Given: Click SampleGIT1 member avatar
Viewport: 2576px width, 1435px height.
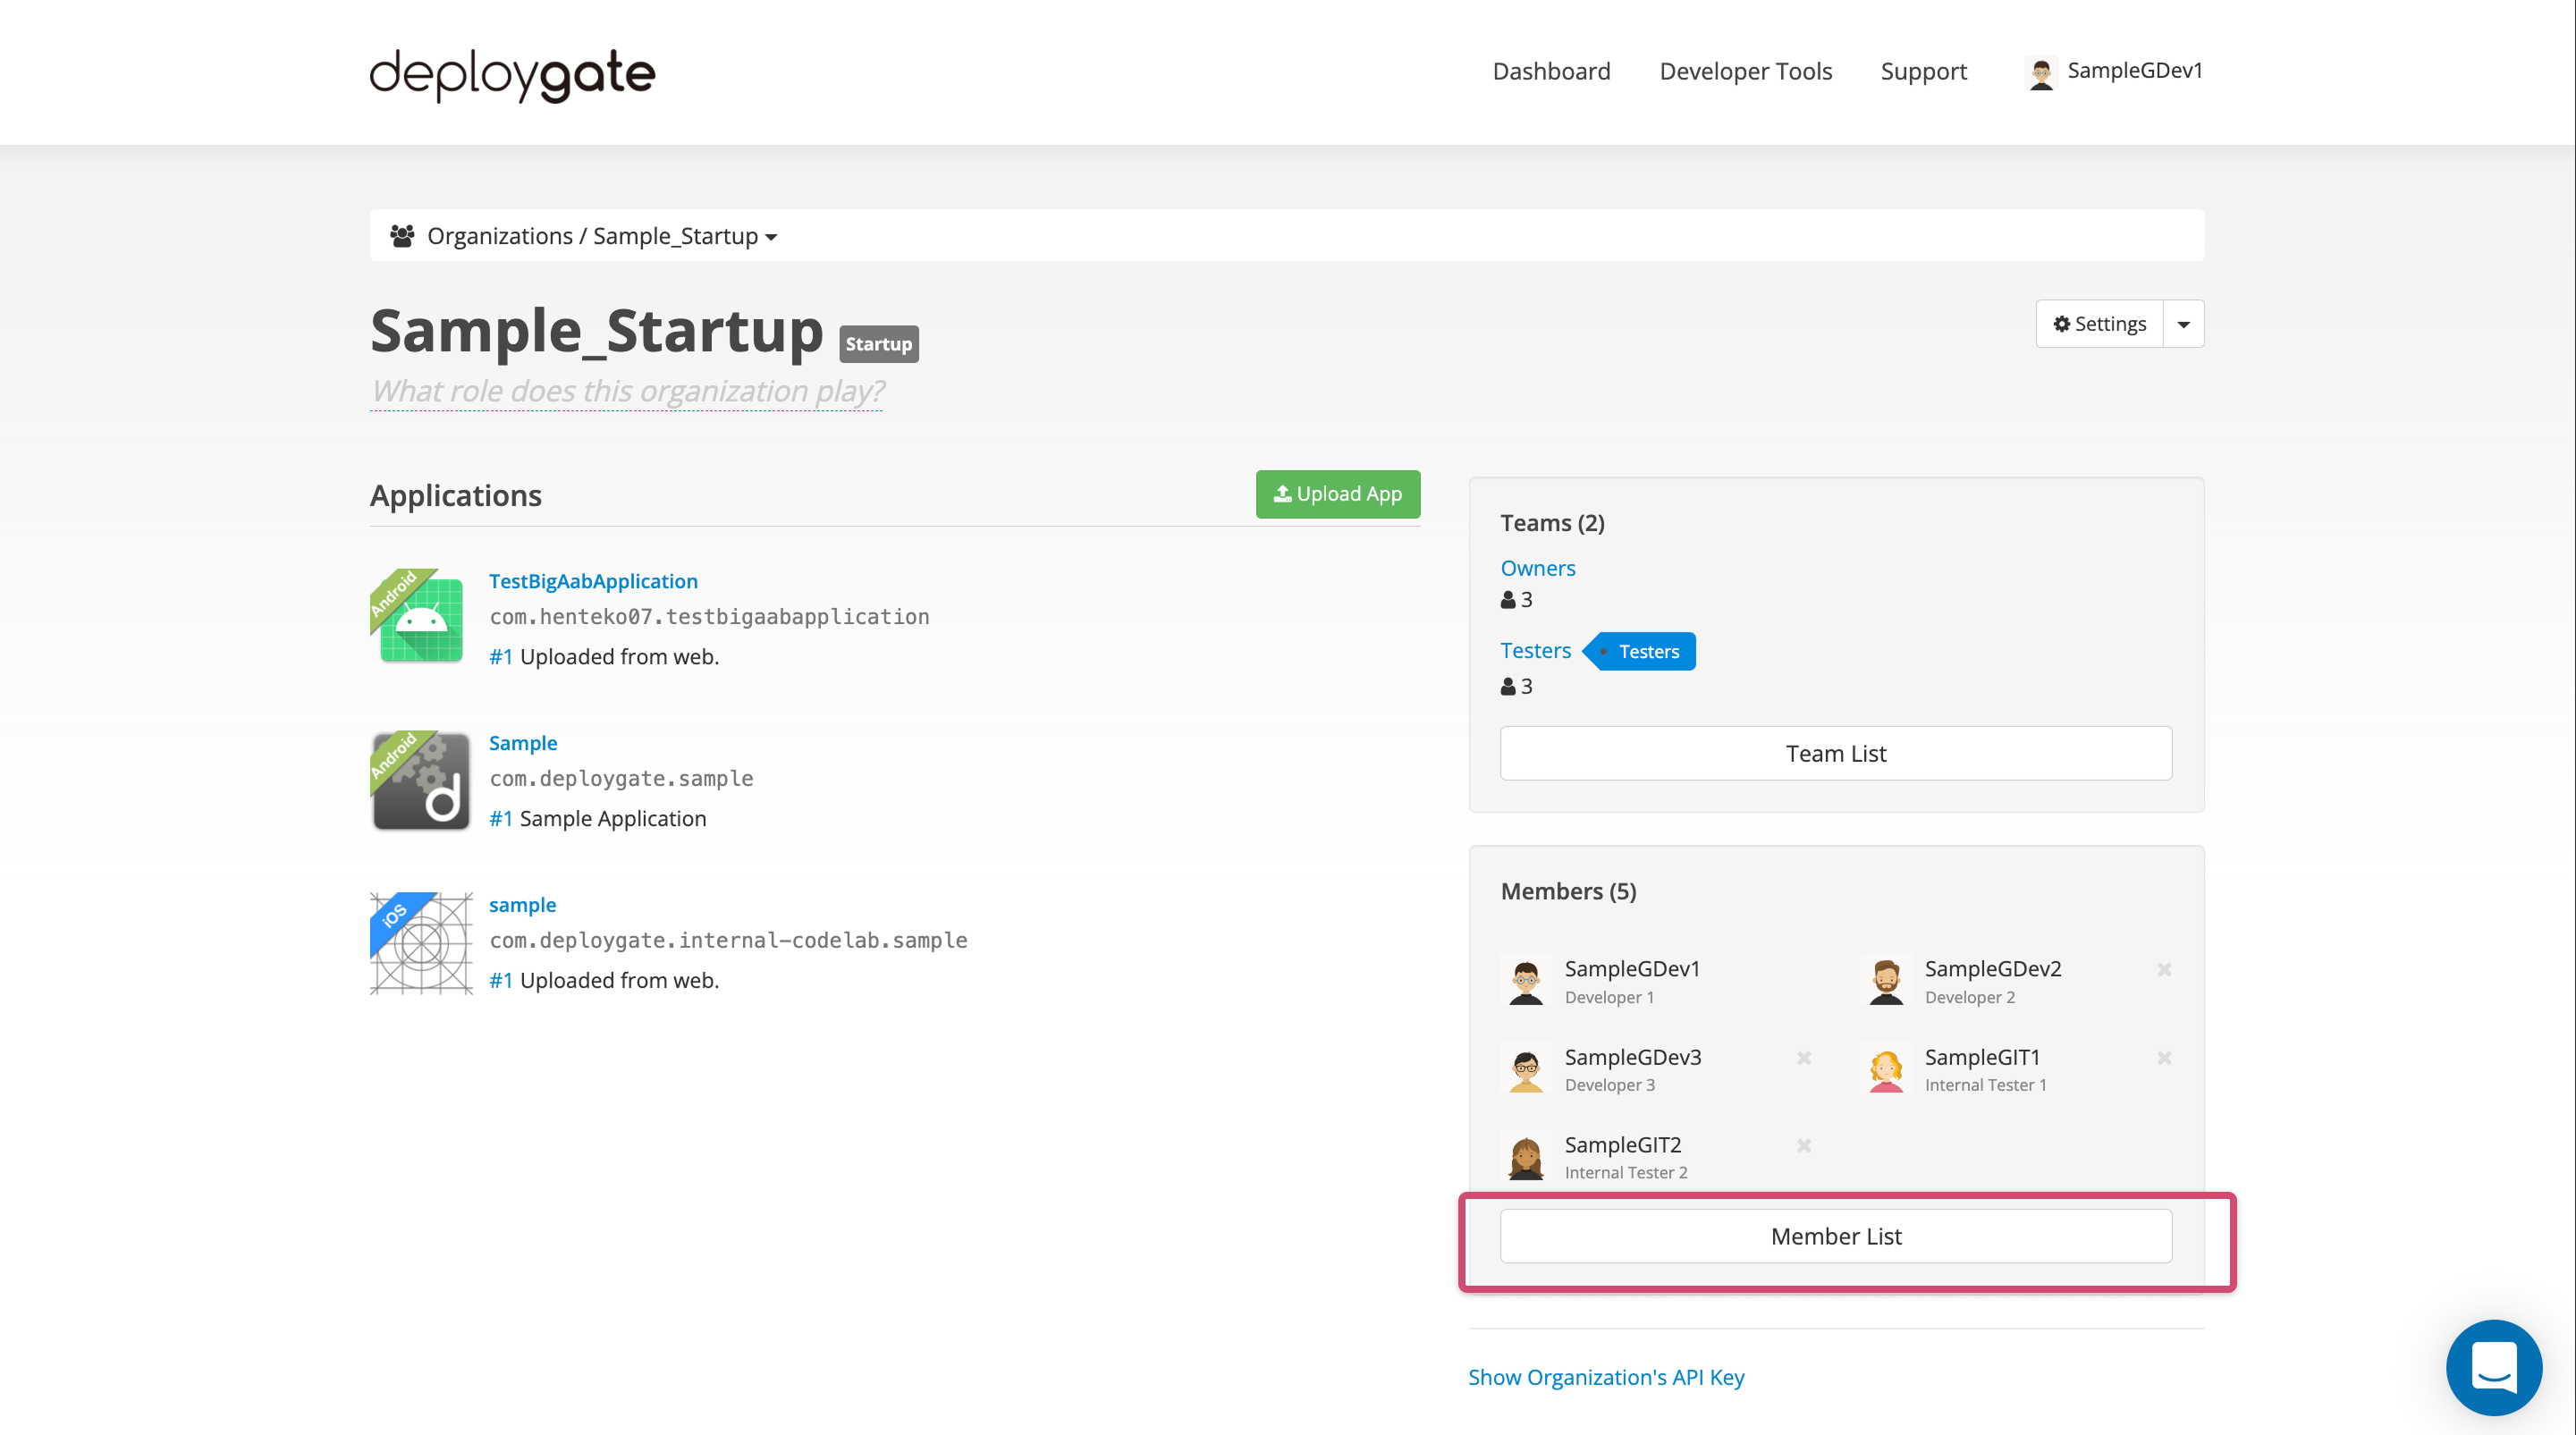Looking at the screenshot, I should pos(1886,1069).
